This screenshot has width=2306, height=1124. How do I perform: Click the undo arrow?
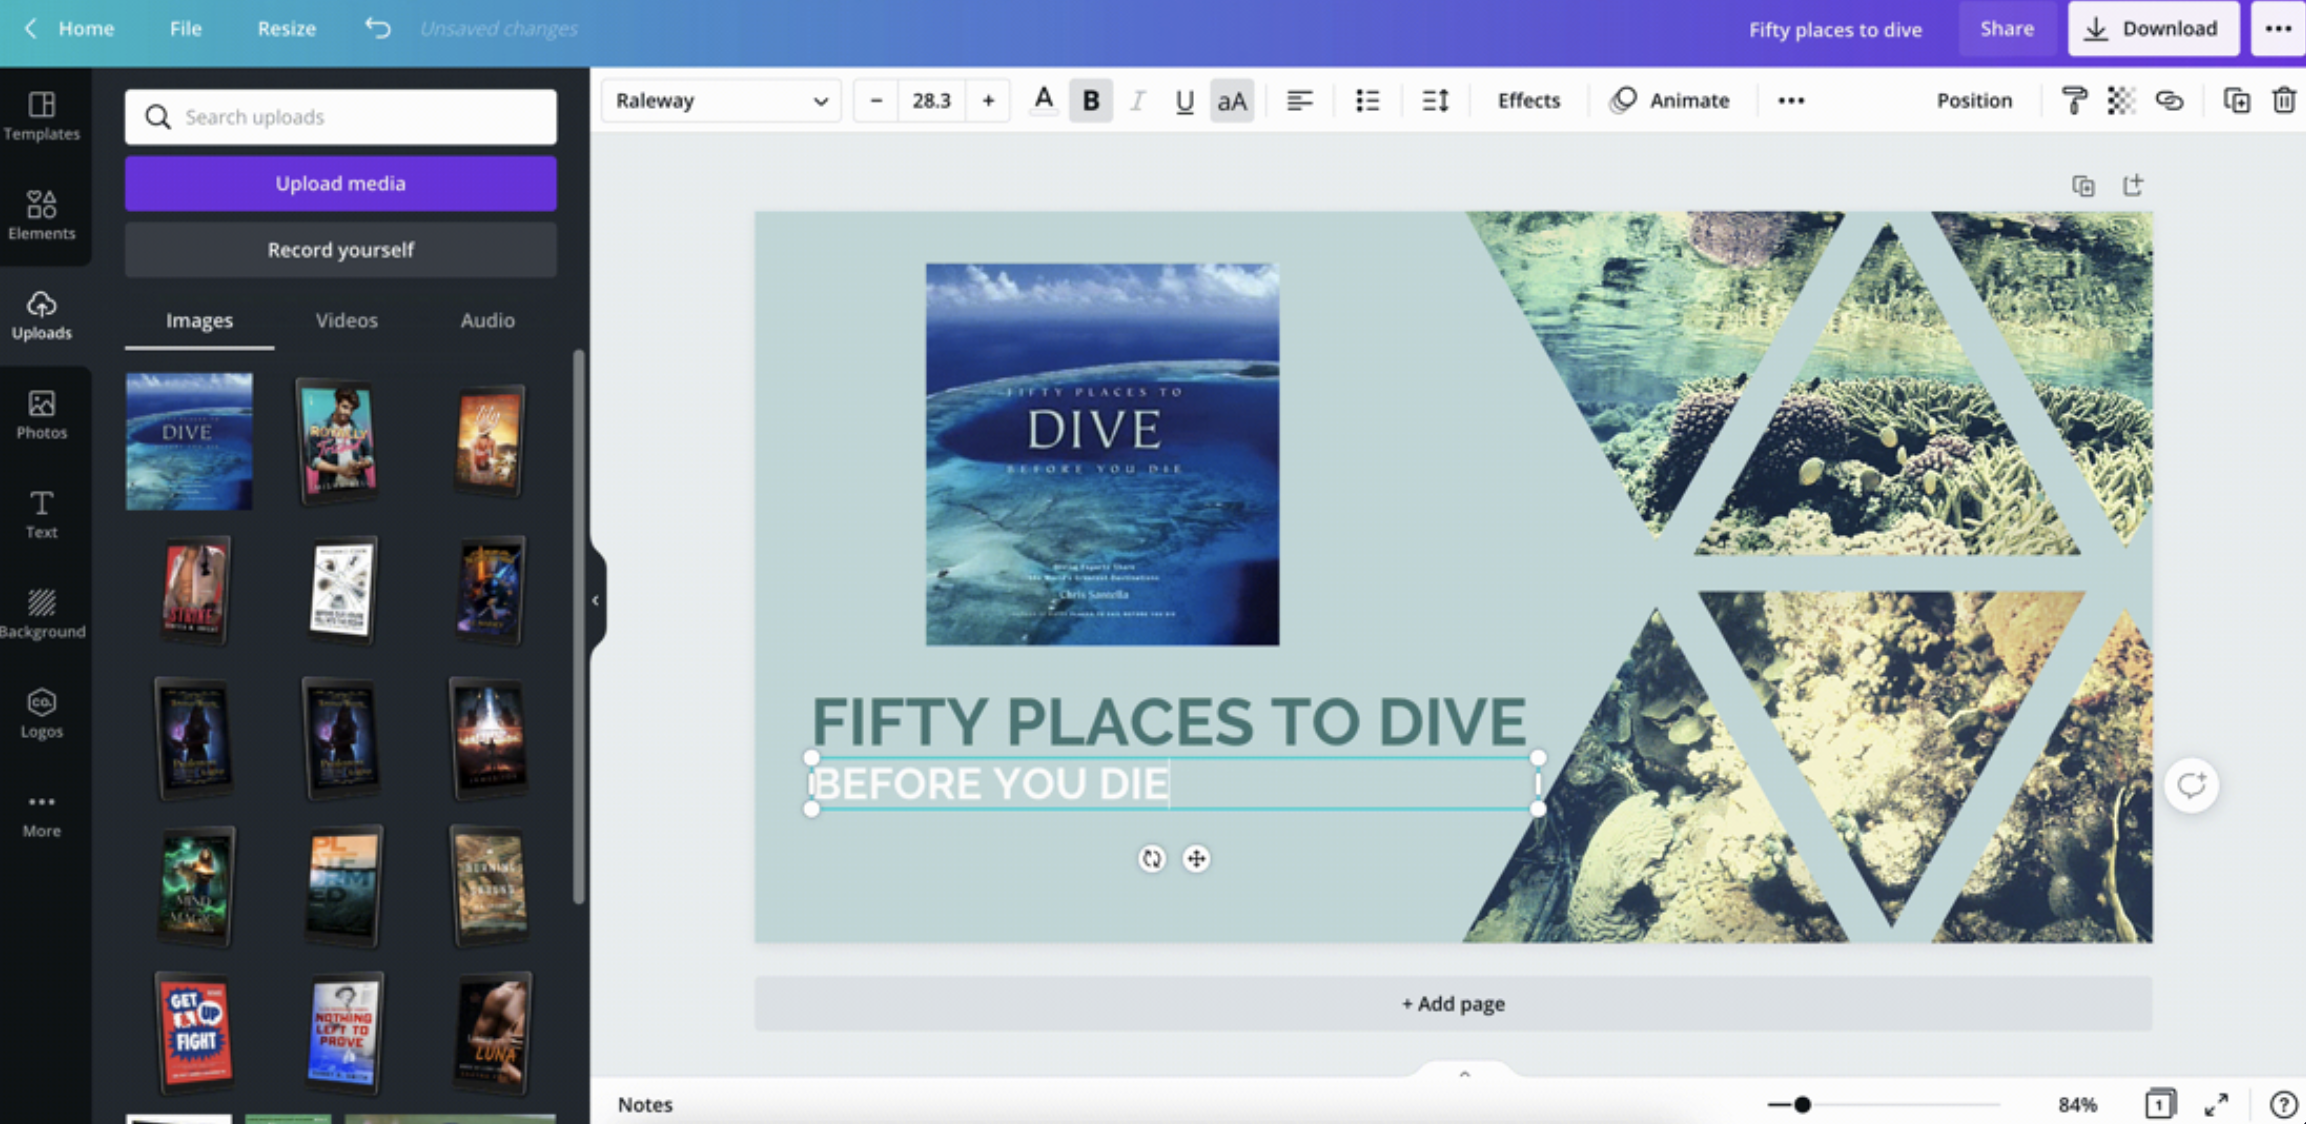(x=377, y=28)
